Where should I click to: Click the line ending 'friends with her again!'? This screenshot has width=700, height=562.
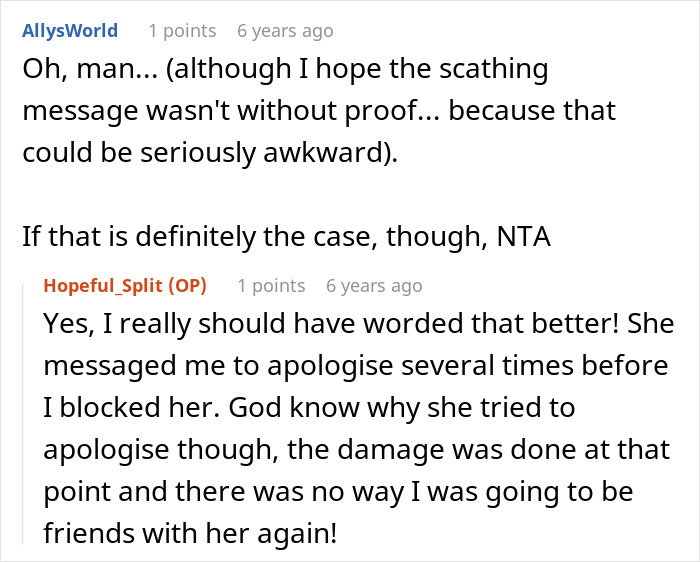(x=190, y=533)
